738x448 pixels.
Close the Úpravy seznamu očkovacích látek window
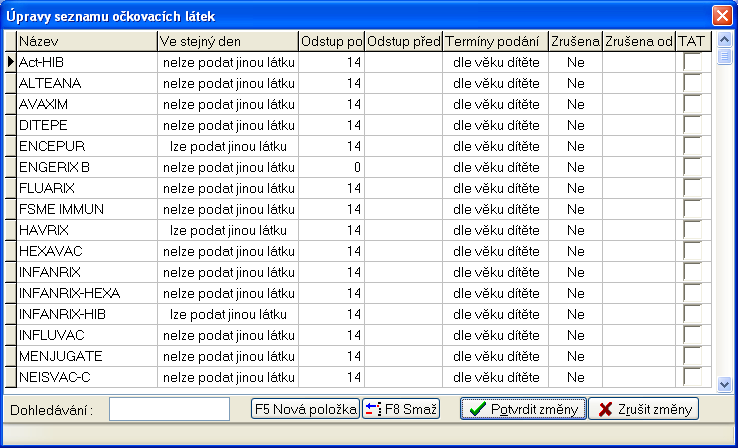coord(720,16)
